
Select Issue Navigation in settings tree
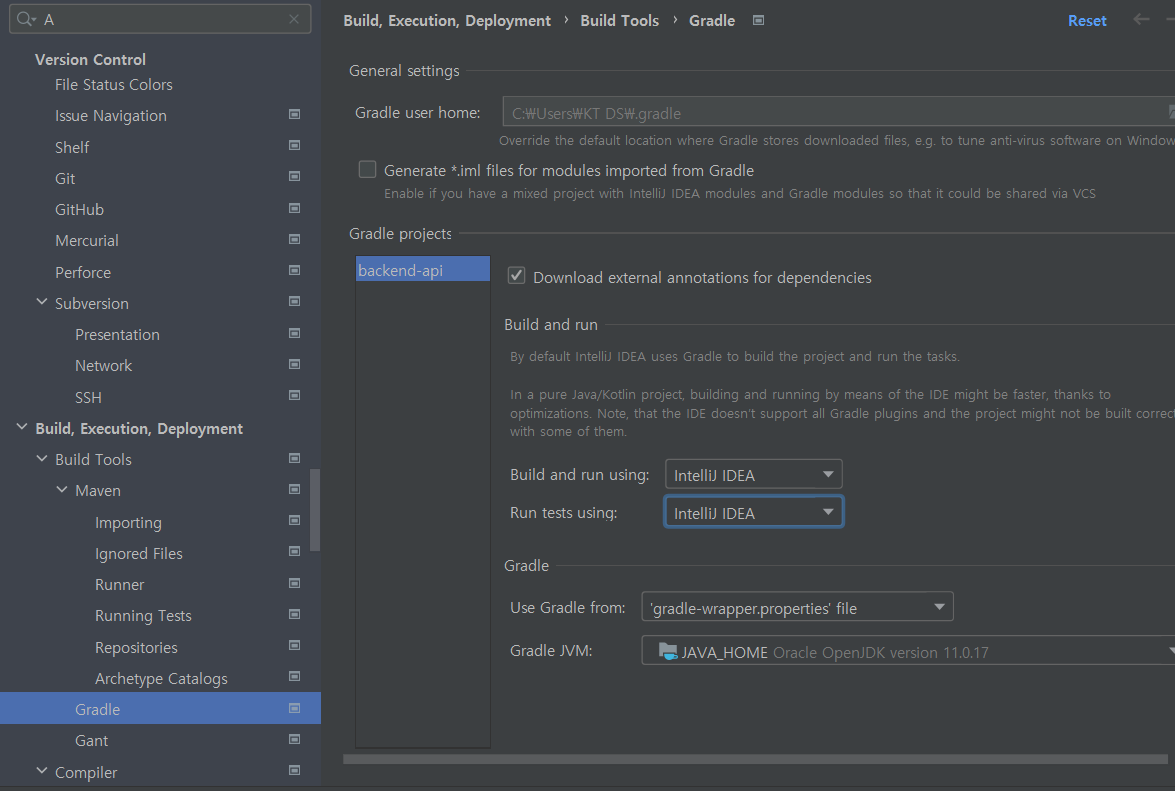(110, 116)
